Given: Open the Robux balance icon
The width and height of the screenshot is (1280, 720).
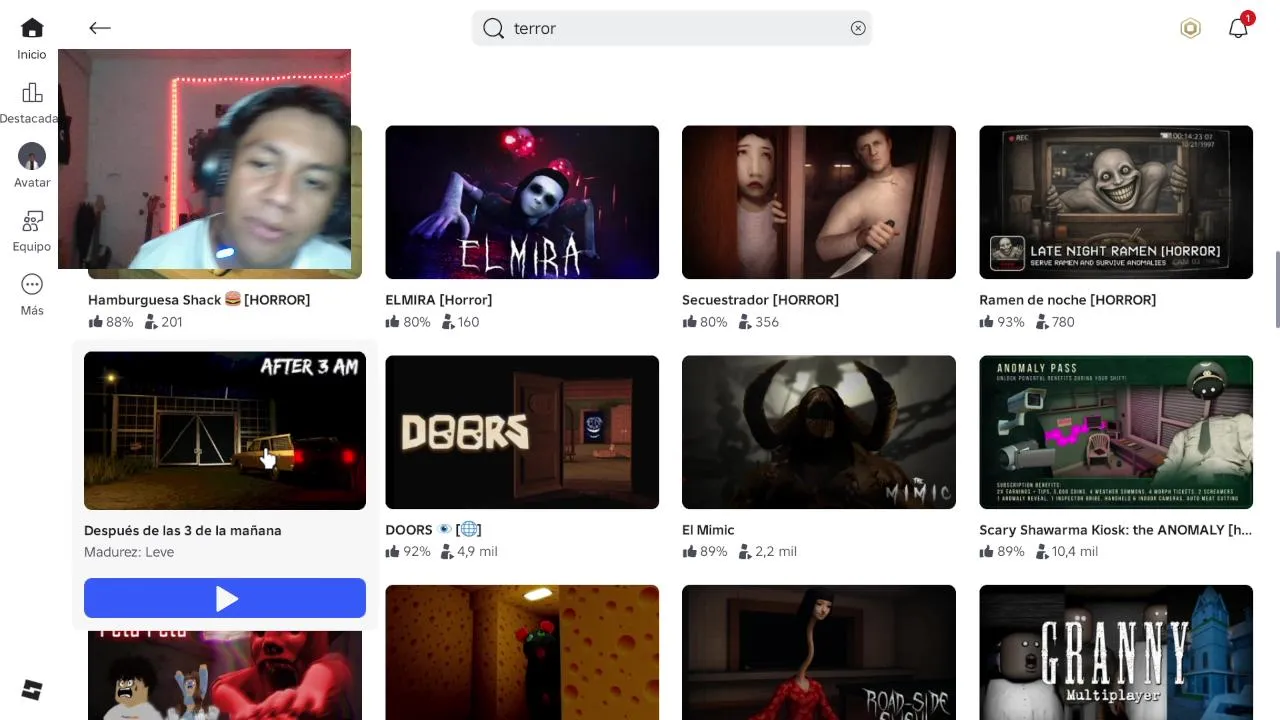Looking at the screenshot, I should pyautogui.click(x=1190, y=28).
